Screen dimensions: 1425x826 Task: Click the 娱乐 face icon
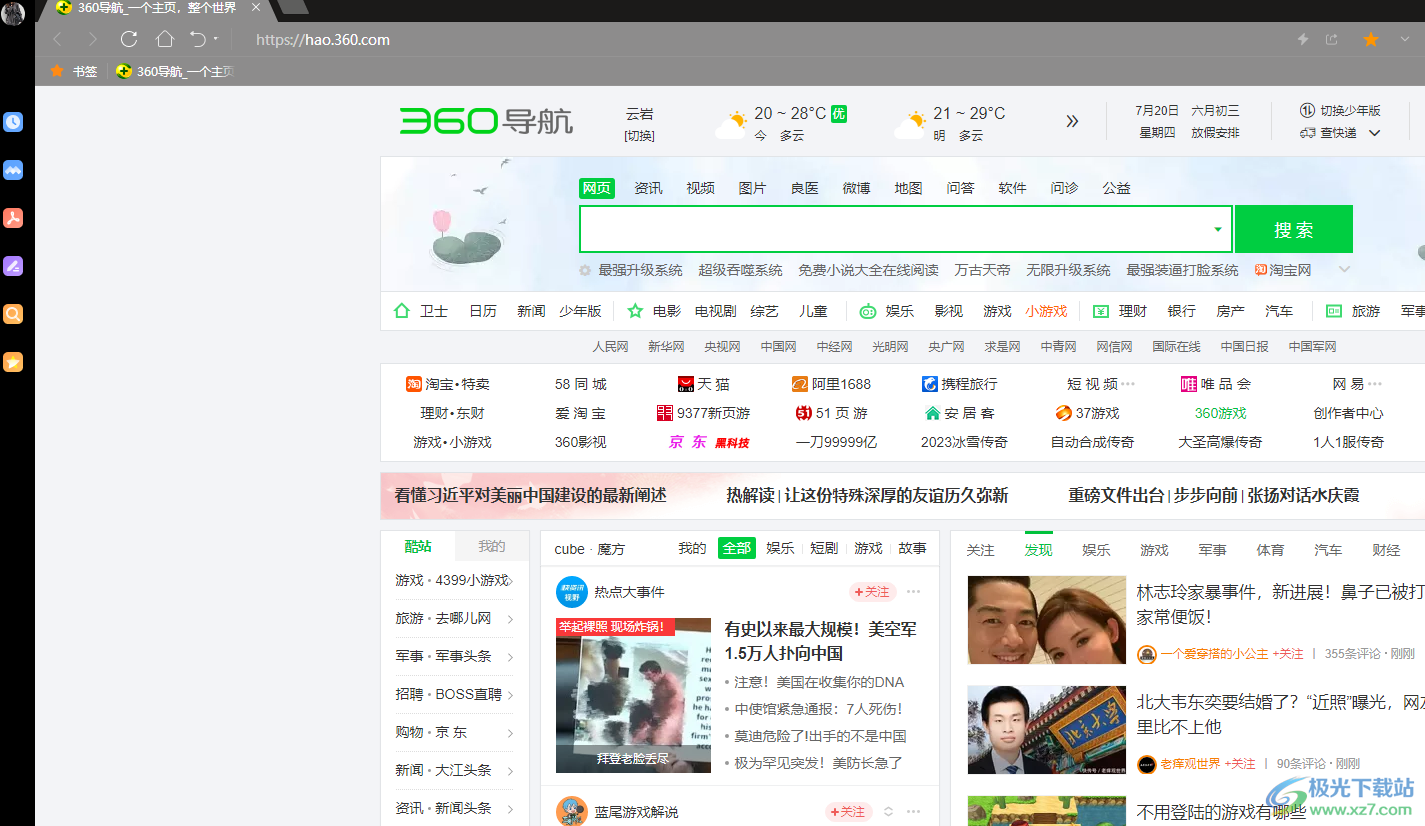pos(867,311)
